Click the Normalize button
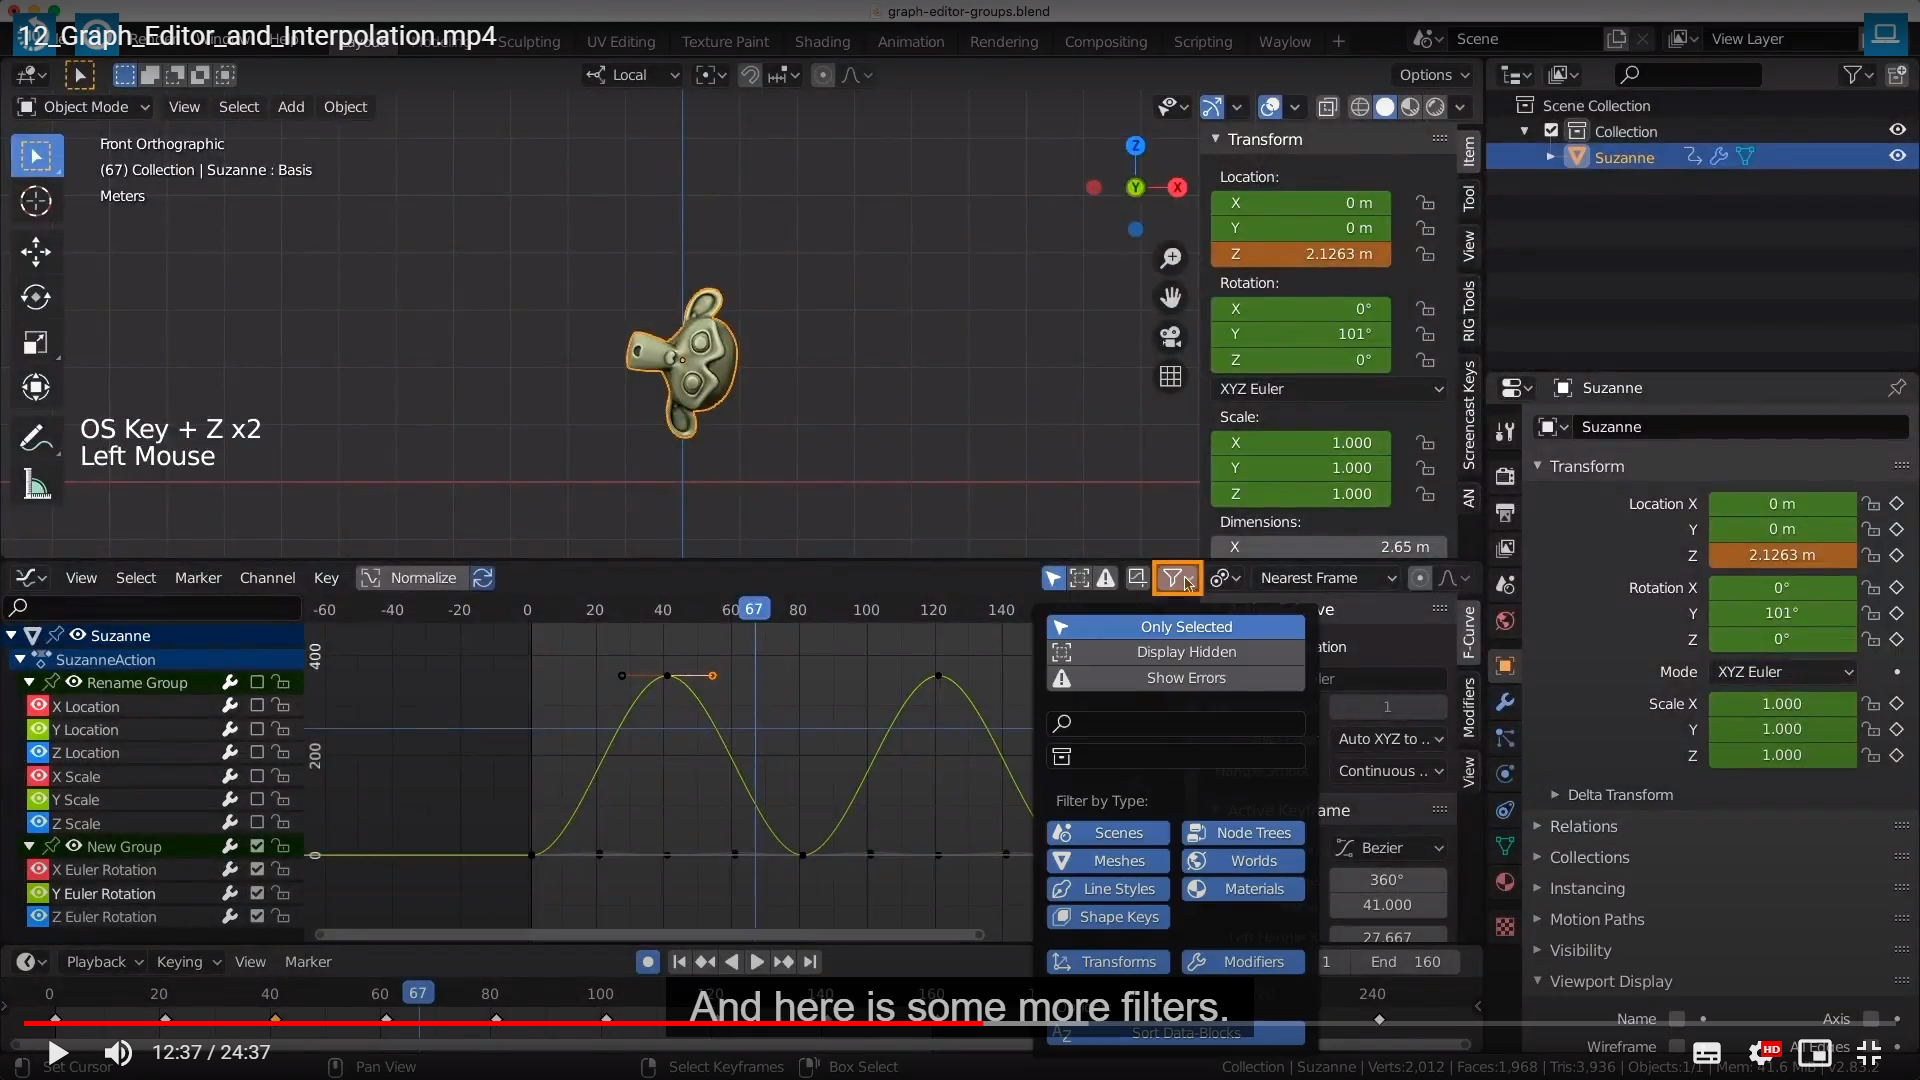Image resolution: width=1920 pixels, height=1080 pixels. click(x=411, y=578)
